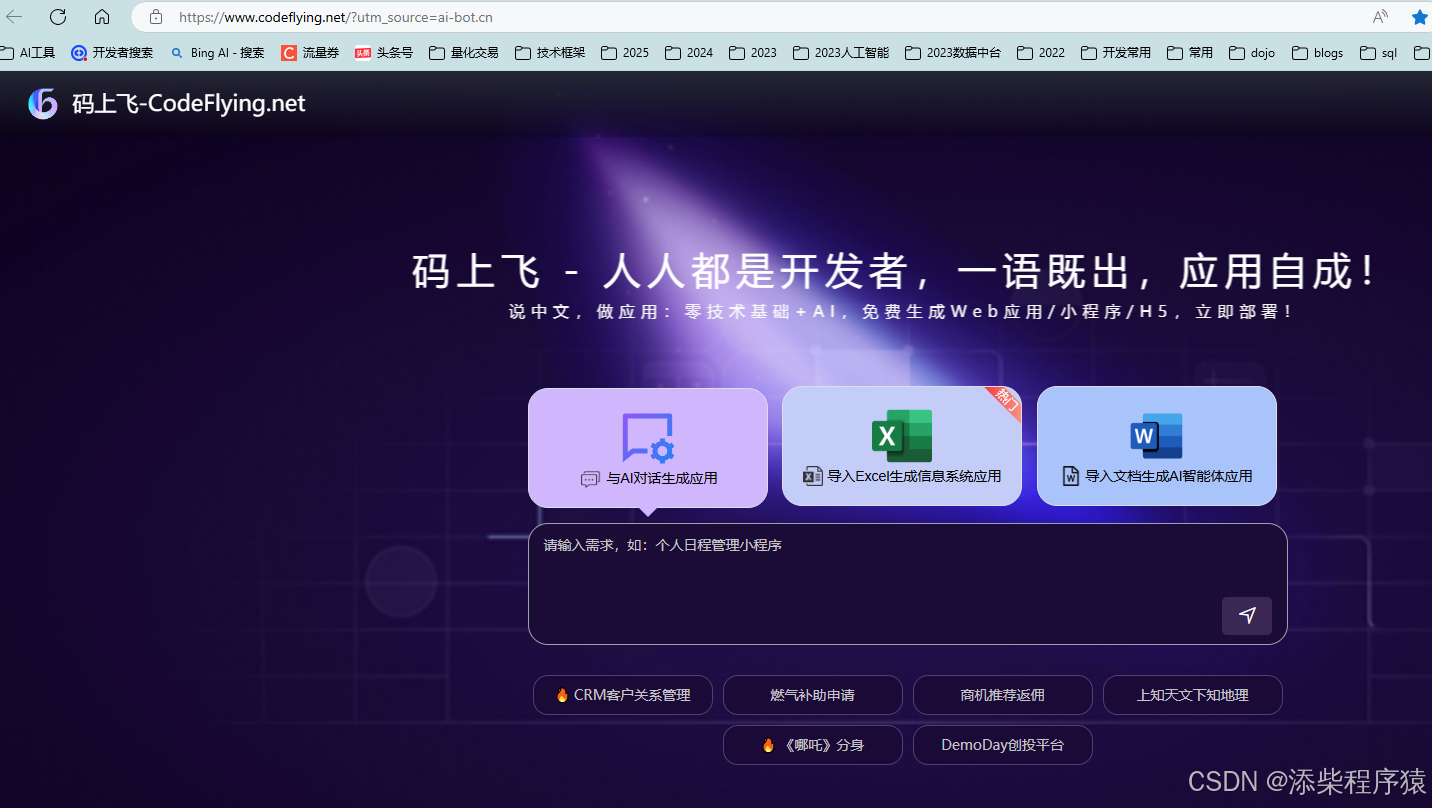1432x808 pixels.
Task: Expand the 2022 bookmark folder
Action: (x=1041, y=53)
